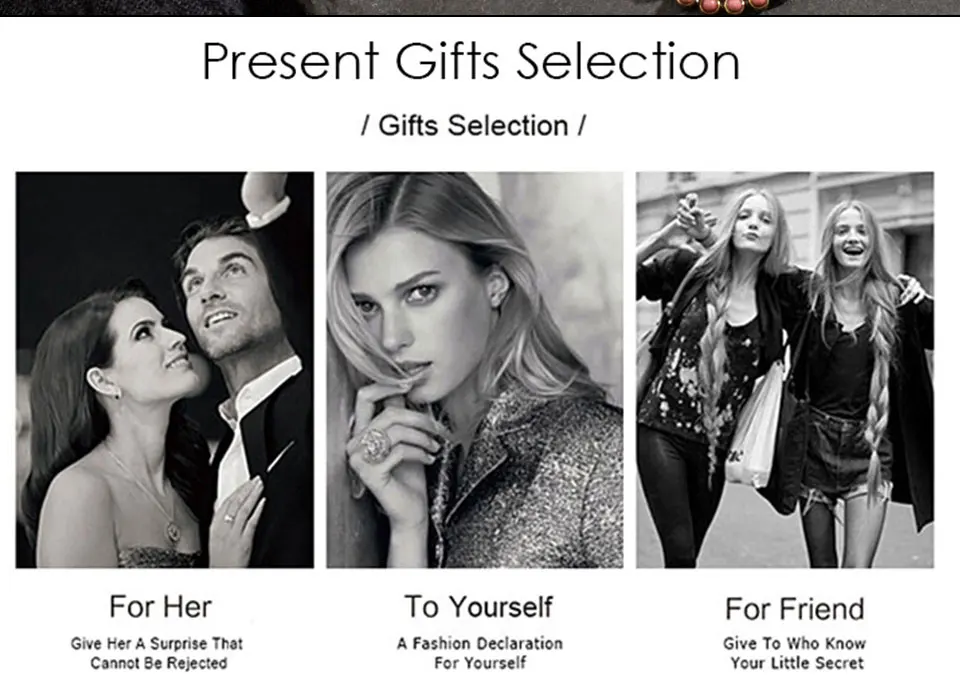
Task: Select the To Yourself label
Action: (x=478, y=607)
